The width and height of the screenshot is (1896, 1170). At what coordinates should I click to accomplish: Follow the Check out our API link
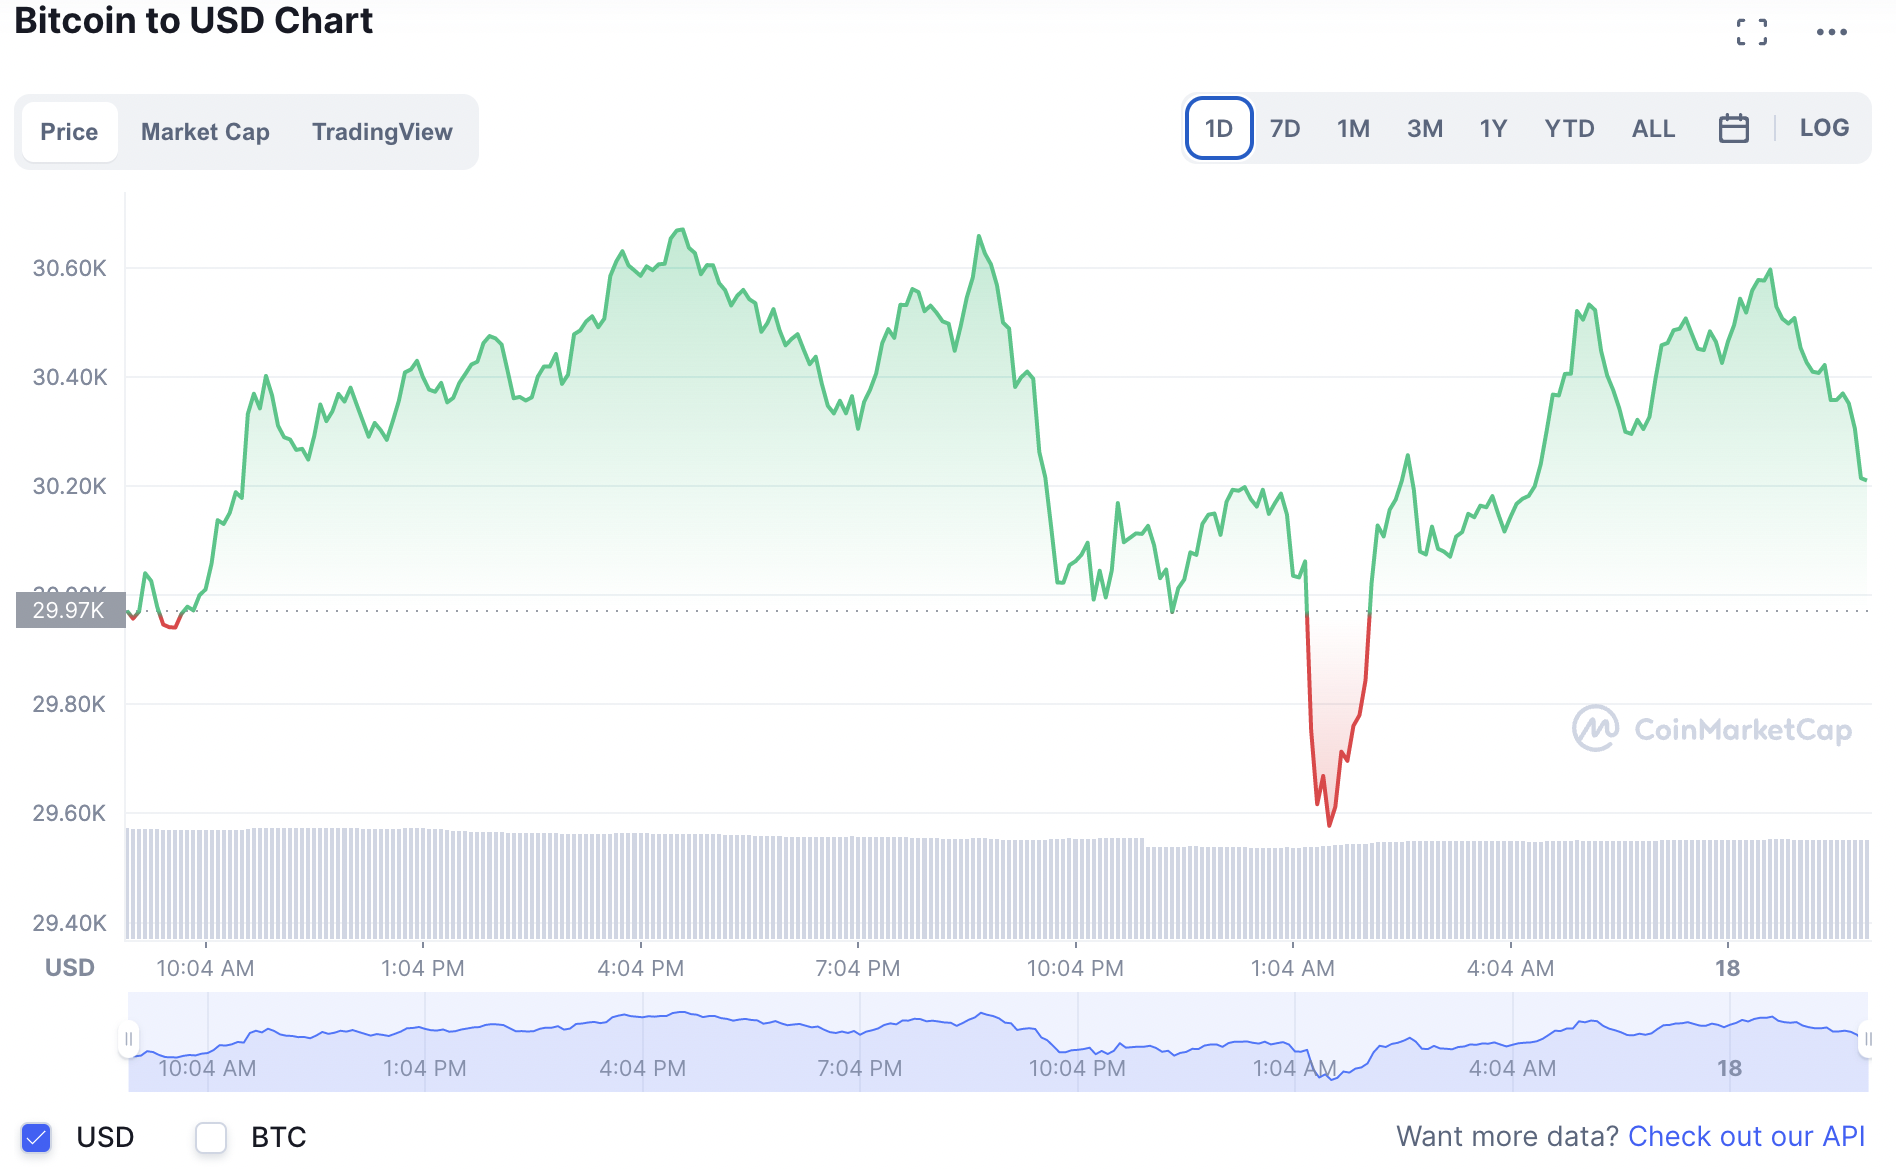point(1746,1137)
